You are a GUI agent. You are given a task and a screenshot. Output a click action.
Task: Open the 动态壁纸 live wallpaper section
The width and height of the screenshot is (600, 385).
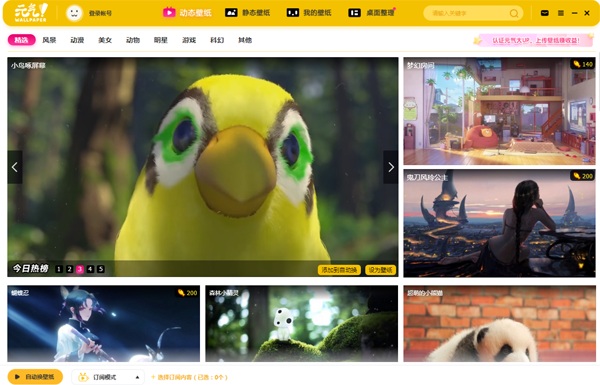pos(187,13)
